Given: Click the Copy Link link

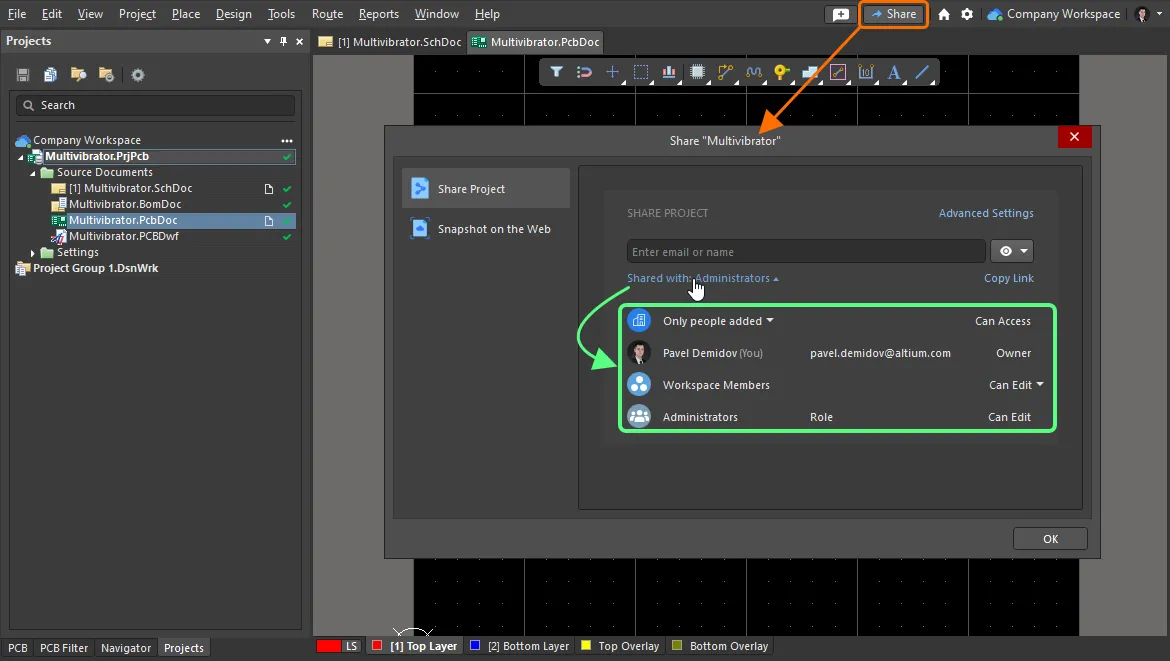Looking at the screenshot, I should tap(1009, 278).
